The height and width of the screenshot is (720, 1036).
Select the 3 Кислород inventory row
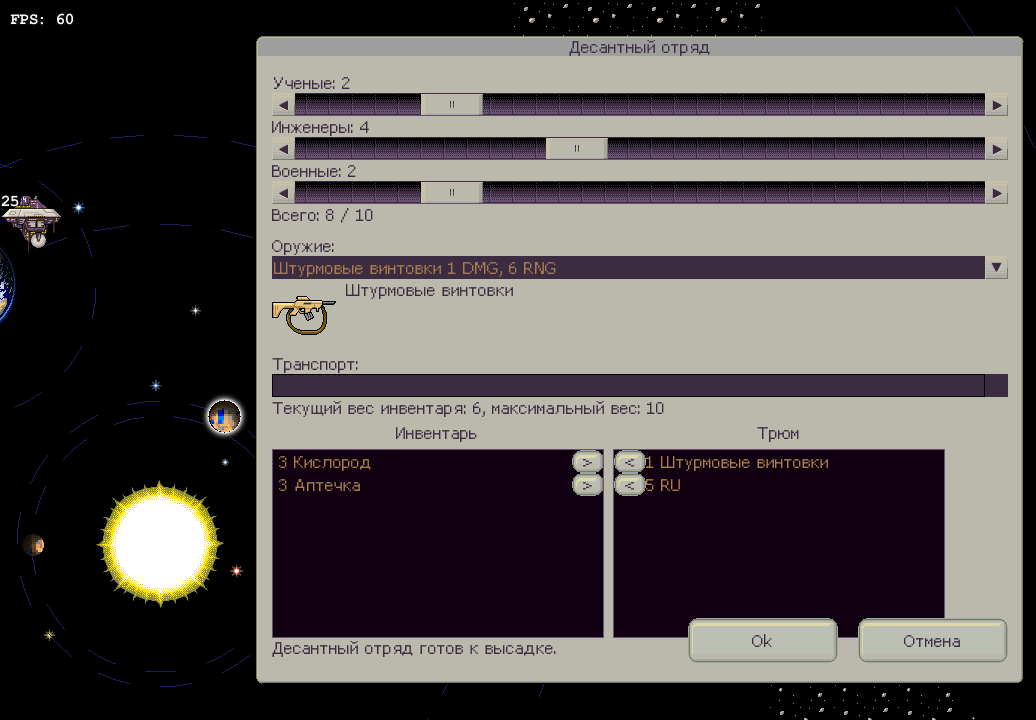tap(422, 462)
